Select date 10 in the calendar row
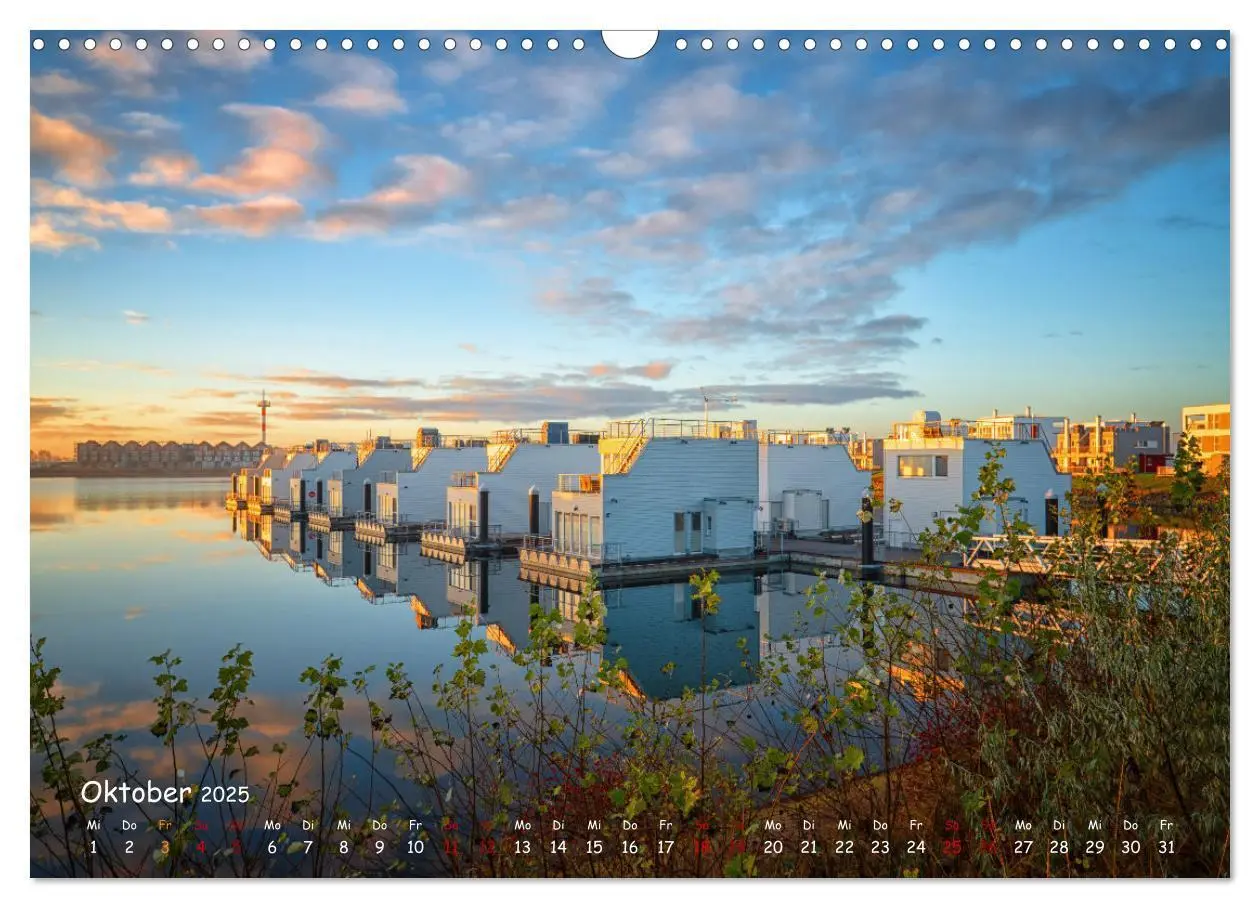The width and height of the screenshot is (1260, 908). pos(415,847)
